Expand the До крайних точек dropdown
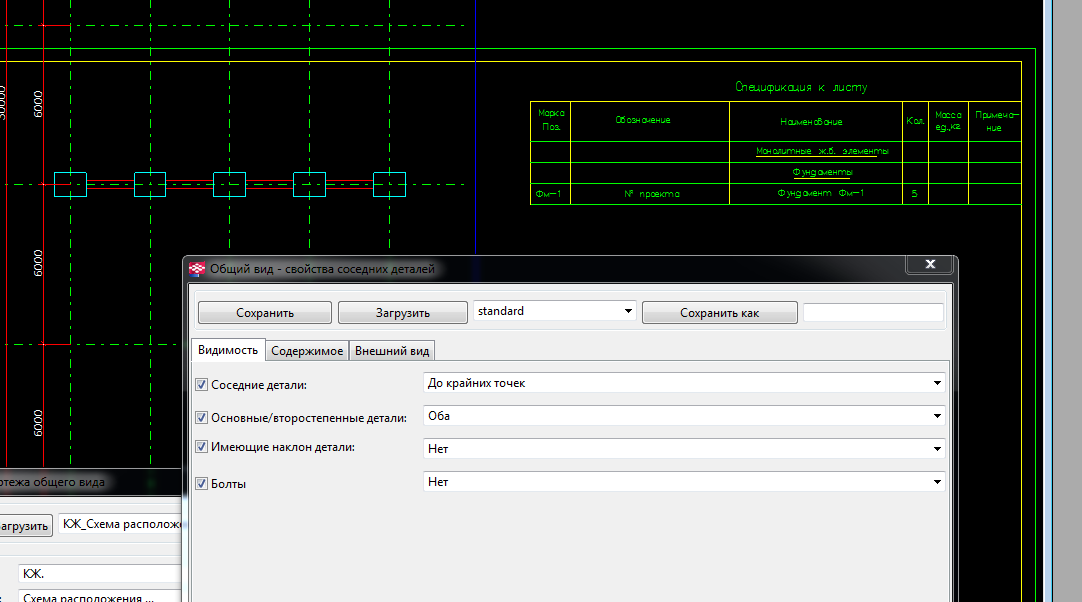The image size is (1082, 602). 684,383
